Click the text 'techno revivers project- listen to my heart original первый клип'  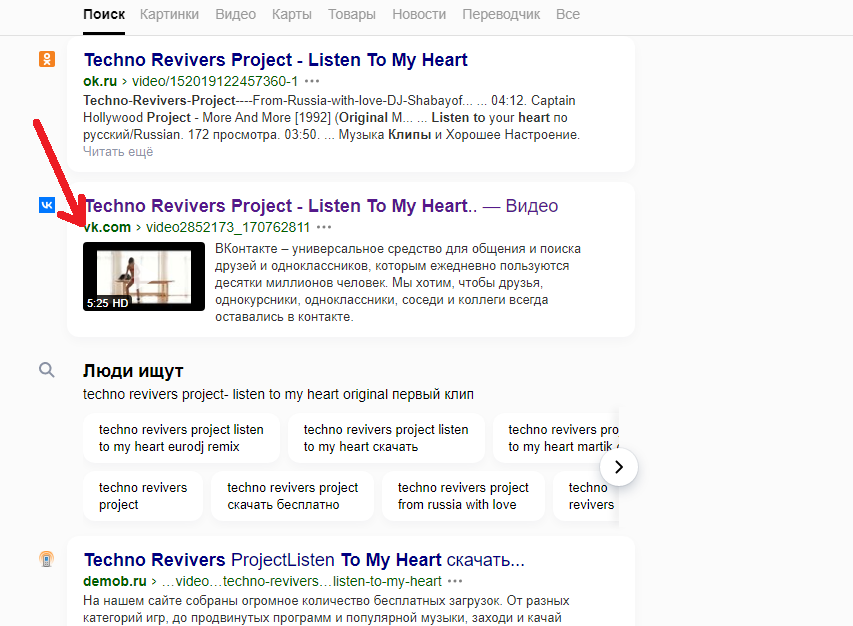pyautogui.click(x=279, y=394)
